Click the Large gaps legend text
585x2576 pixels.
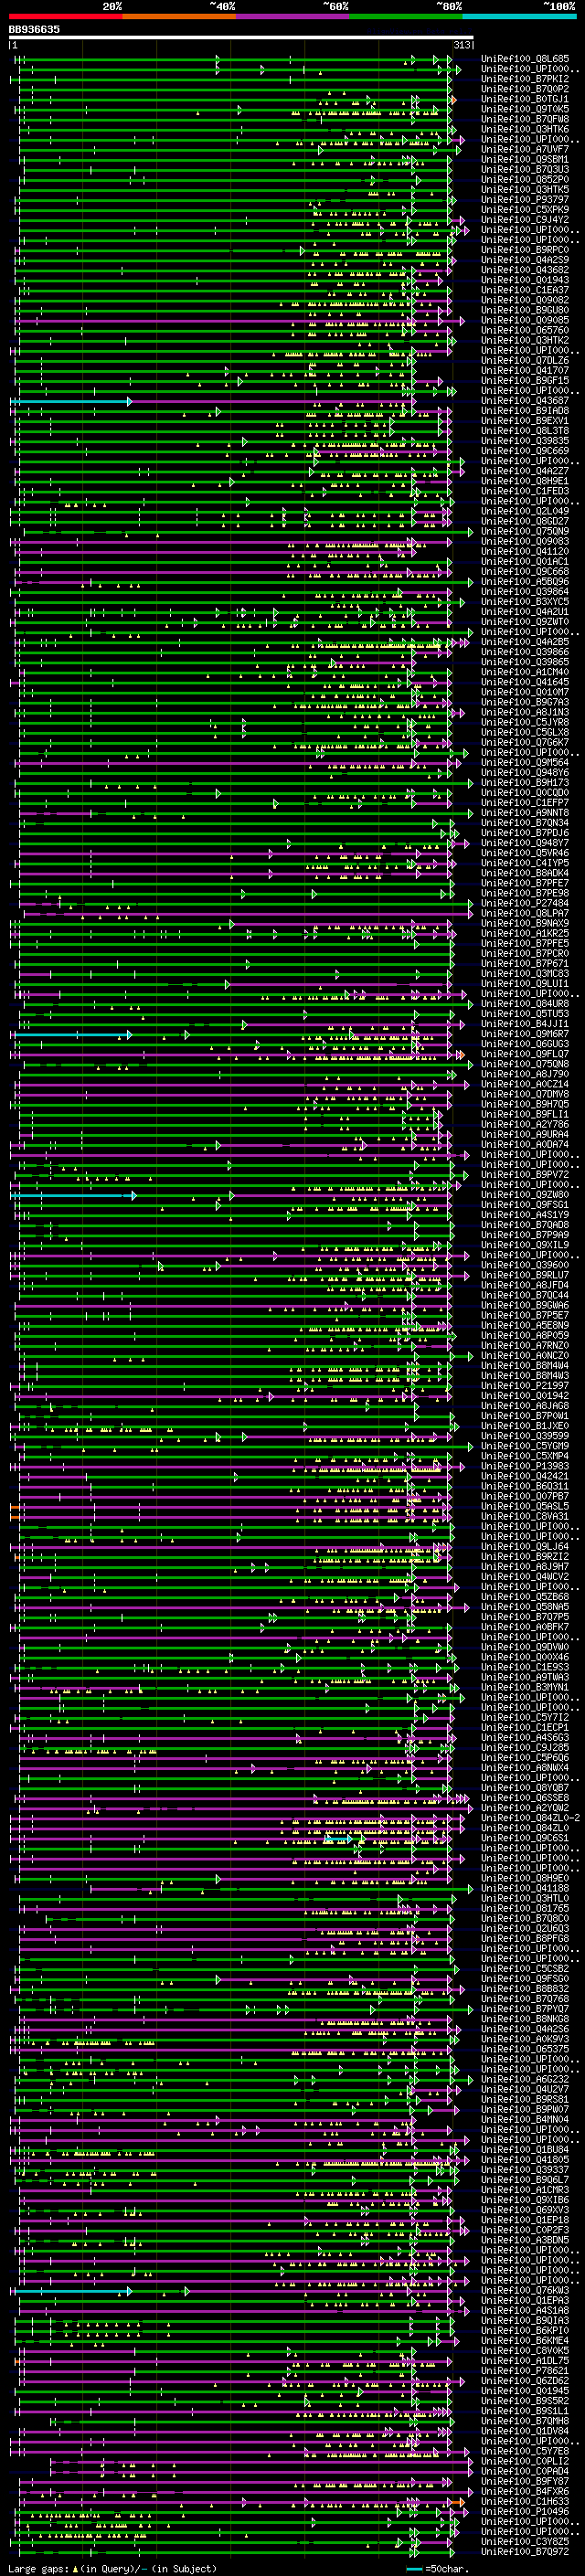[x=38, y=2568]
